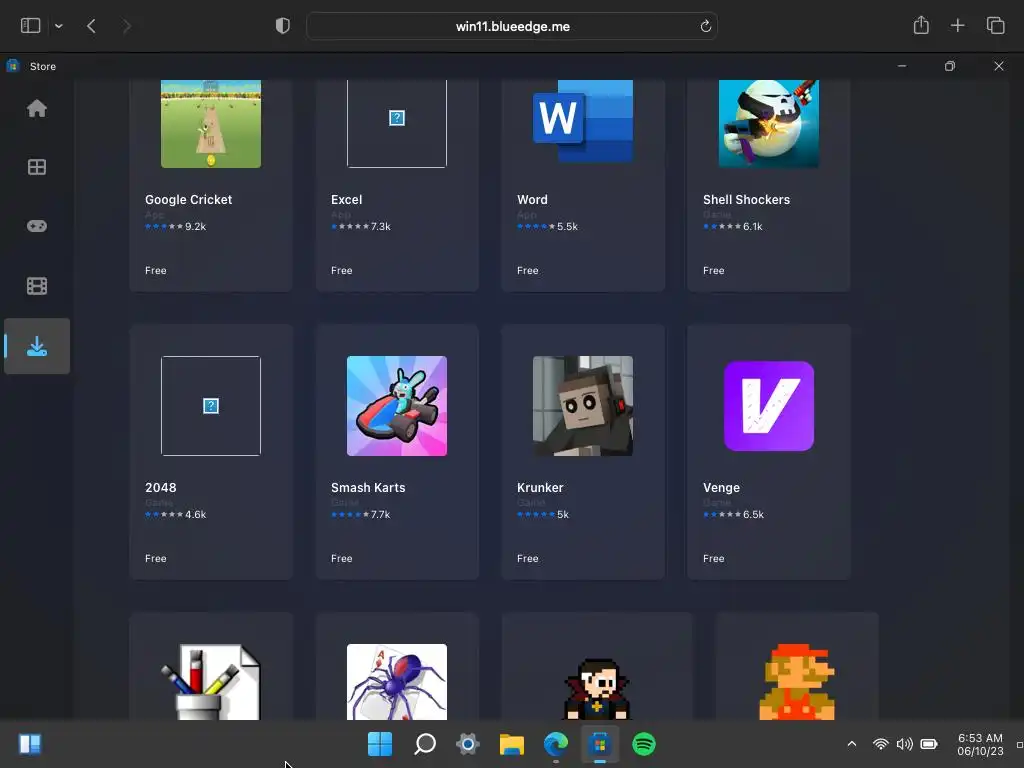Open the Venge purple V icon
This screenshot has width=1024, height=768.
[x=769, y=406]
